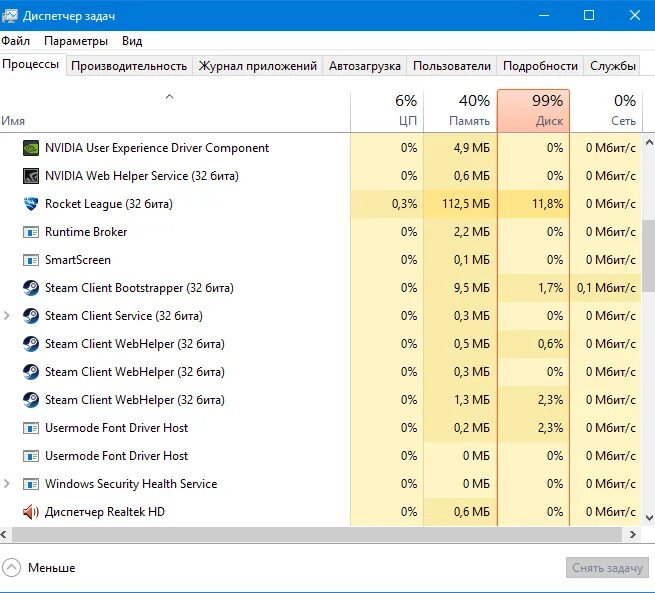Click the 2,2 МБ memory value for Runtime Broker
This screenshot has width=655, height=593.
pyautogui.click(x=472, y=232)
